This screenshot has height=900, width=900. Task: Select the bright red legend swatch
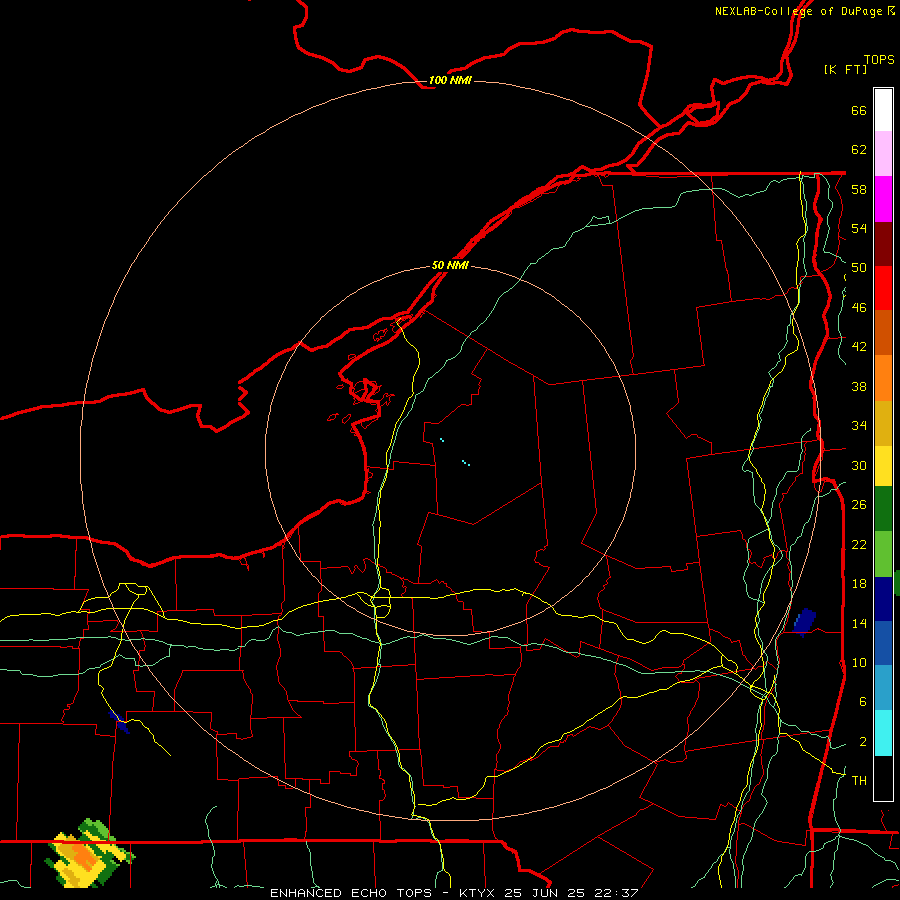click(883, 288)
